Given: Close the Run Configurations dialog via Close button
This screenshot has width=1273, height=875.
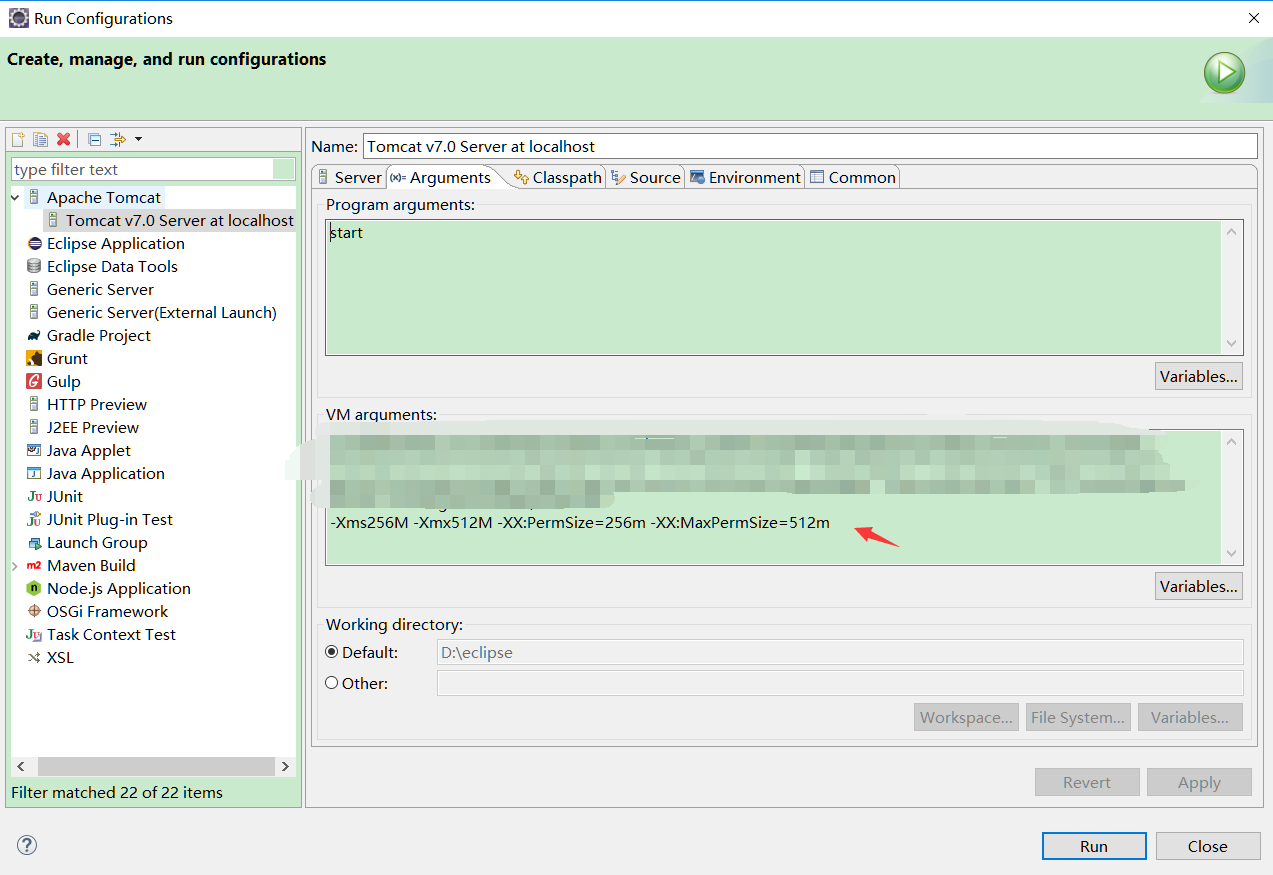Looking at the screenshot, I should click(x=1208, y=846).
